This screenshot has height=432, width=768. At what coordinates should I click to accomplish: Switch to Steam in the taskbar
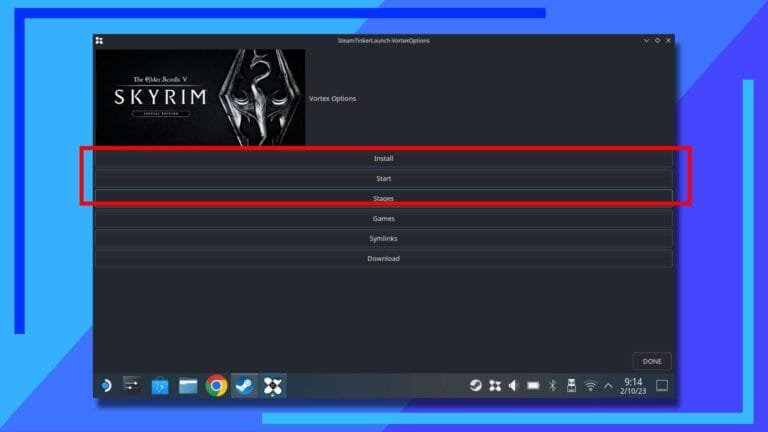[244, 386]
